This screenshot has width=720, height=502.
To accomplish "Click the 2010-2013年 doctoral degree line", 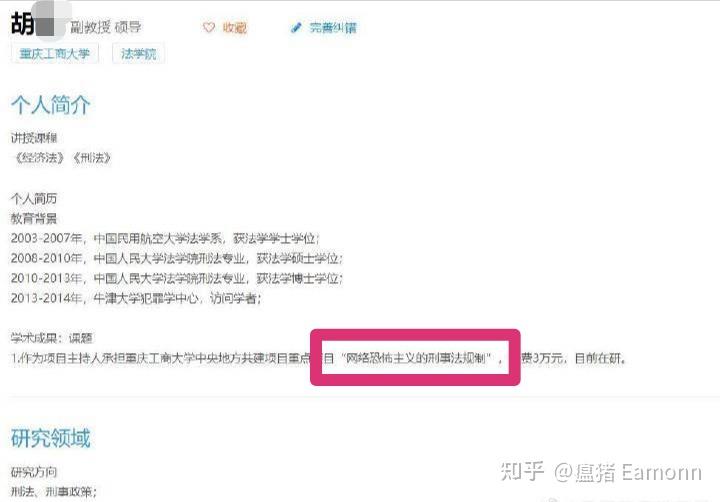I will pyautogui.click(x=177, y=278).
